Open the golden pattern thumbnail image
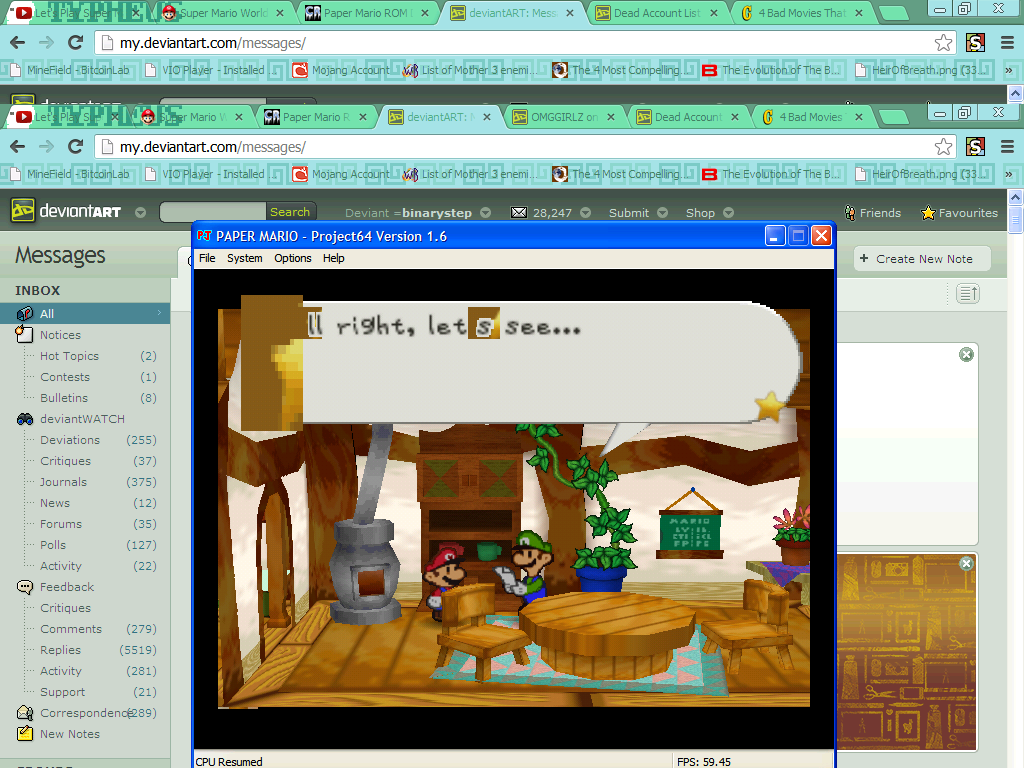 (906, 652)
